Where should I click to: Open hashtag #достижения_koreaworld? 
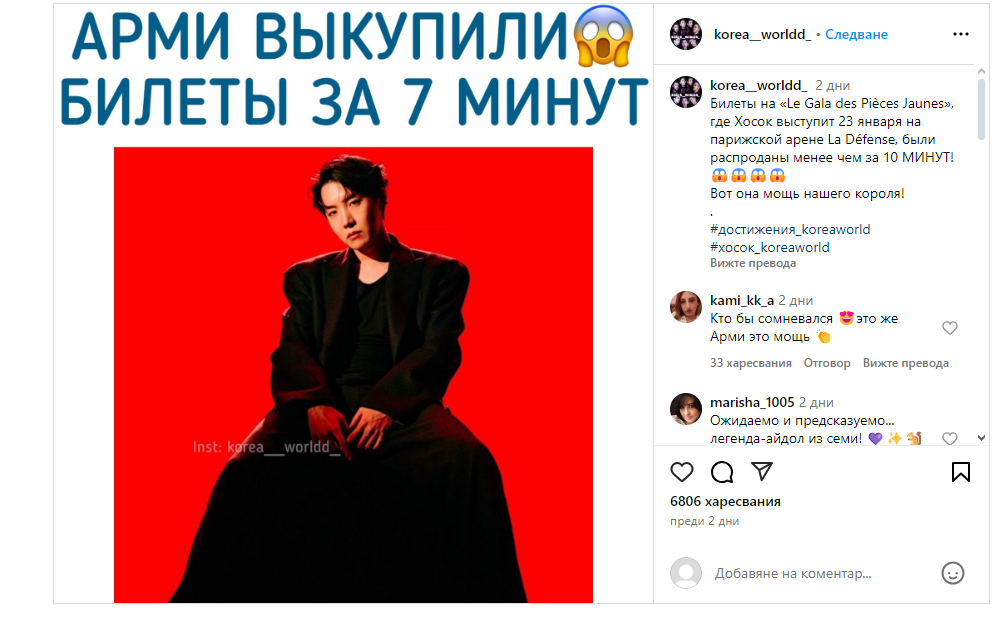click(x=790, y=229)
